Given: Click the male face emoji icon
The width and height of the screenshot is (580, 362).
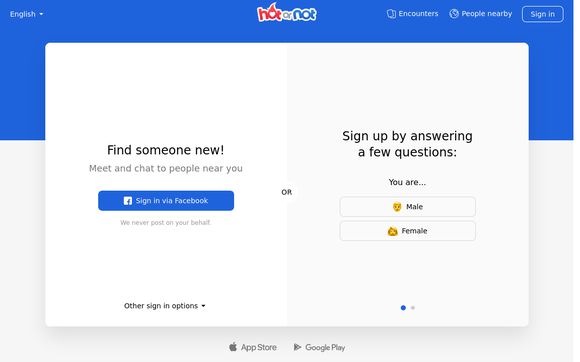Looking at the screenshot, I should point(397,207).
